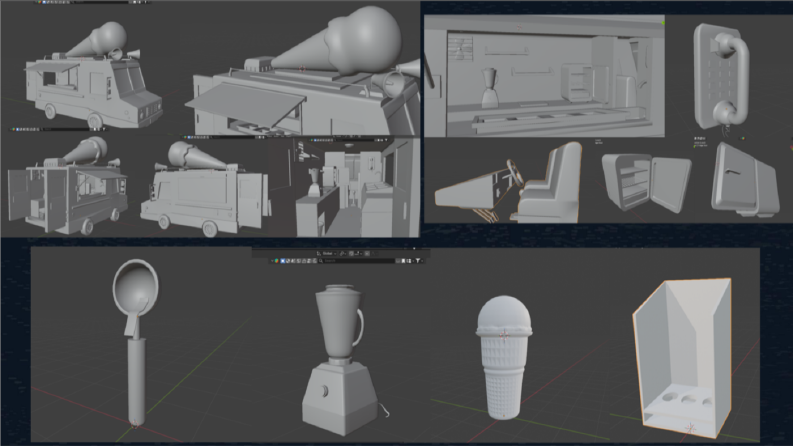The image size is (793, 446).
Task: Select the blue highlighted filter icon
Action: (x=283, y=261)
